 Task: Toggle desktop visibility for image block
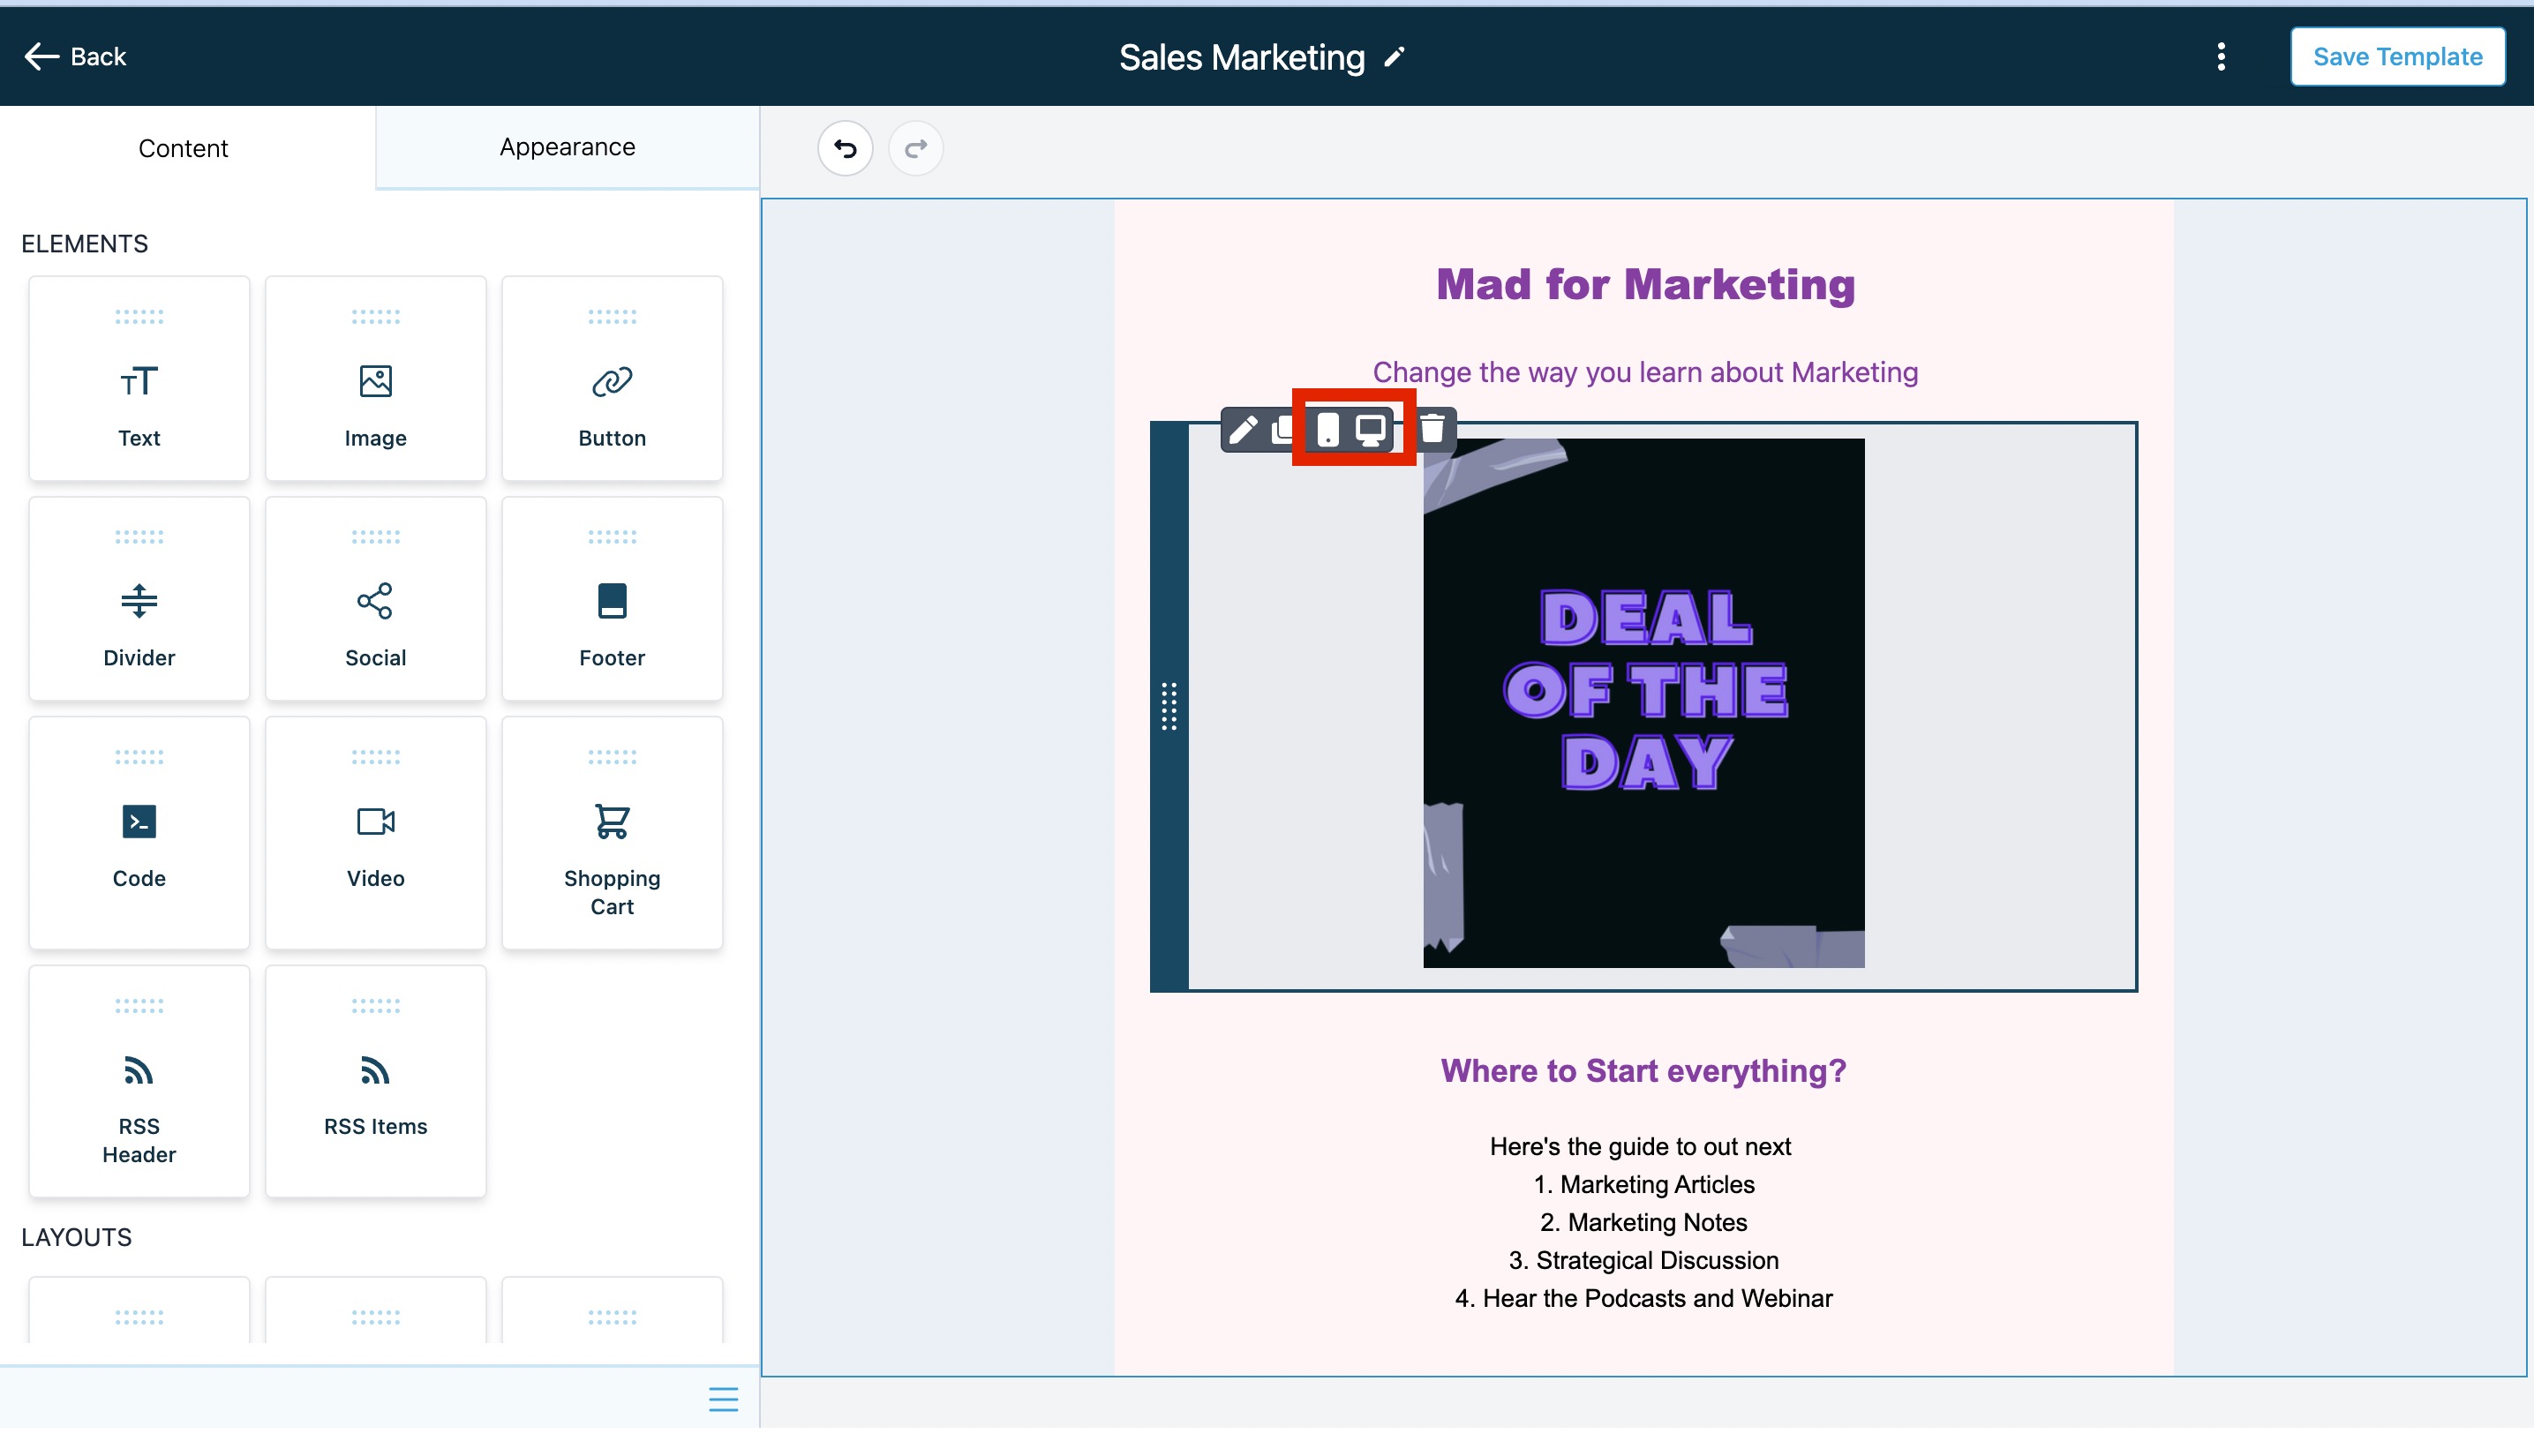(1370, 430)
